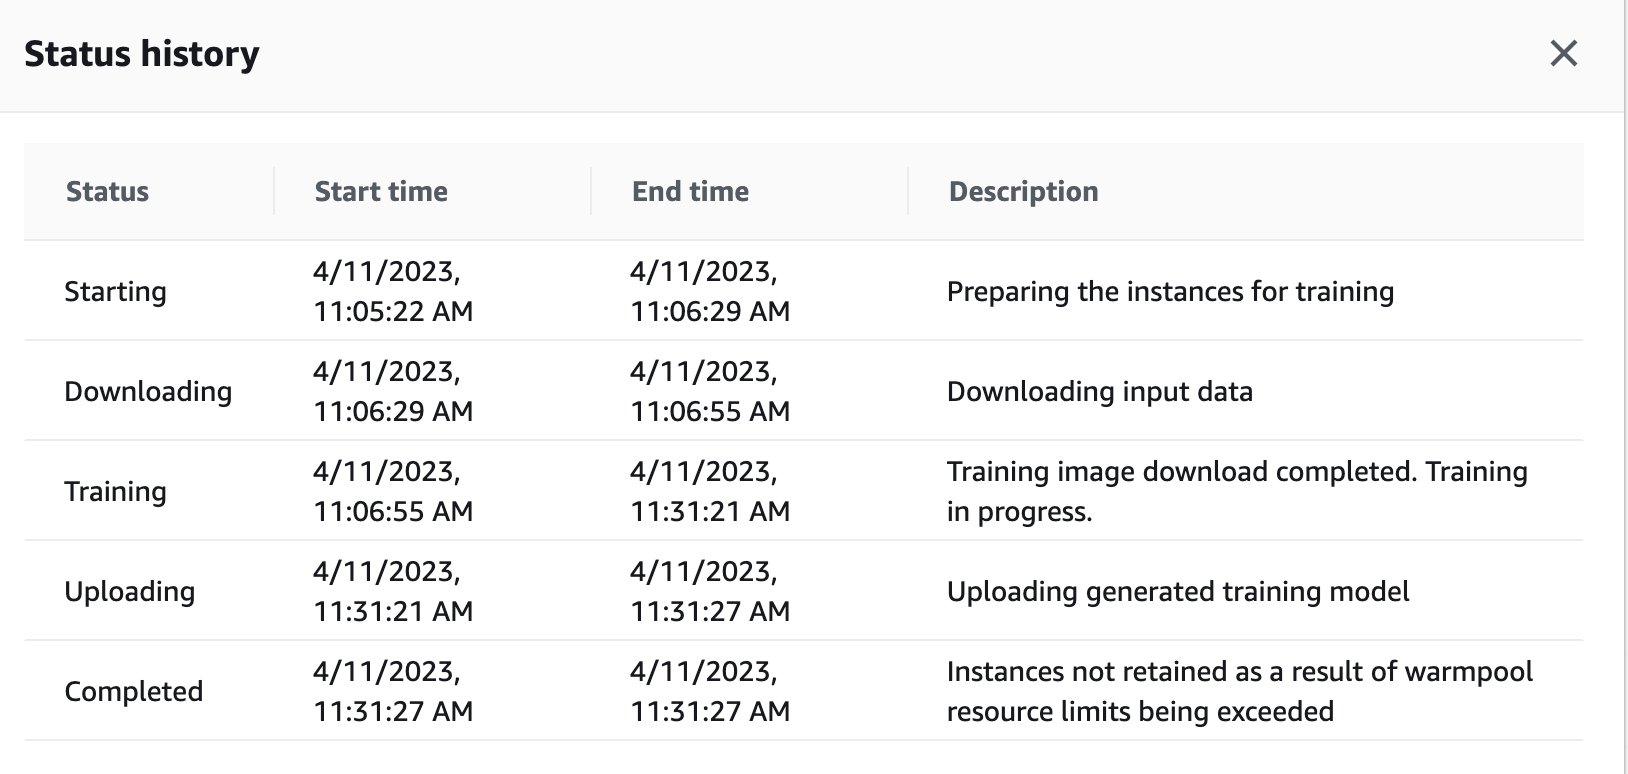
Task: Select the Uploading status cell
Action: [x=129, y=591]
